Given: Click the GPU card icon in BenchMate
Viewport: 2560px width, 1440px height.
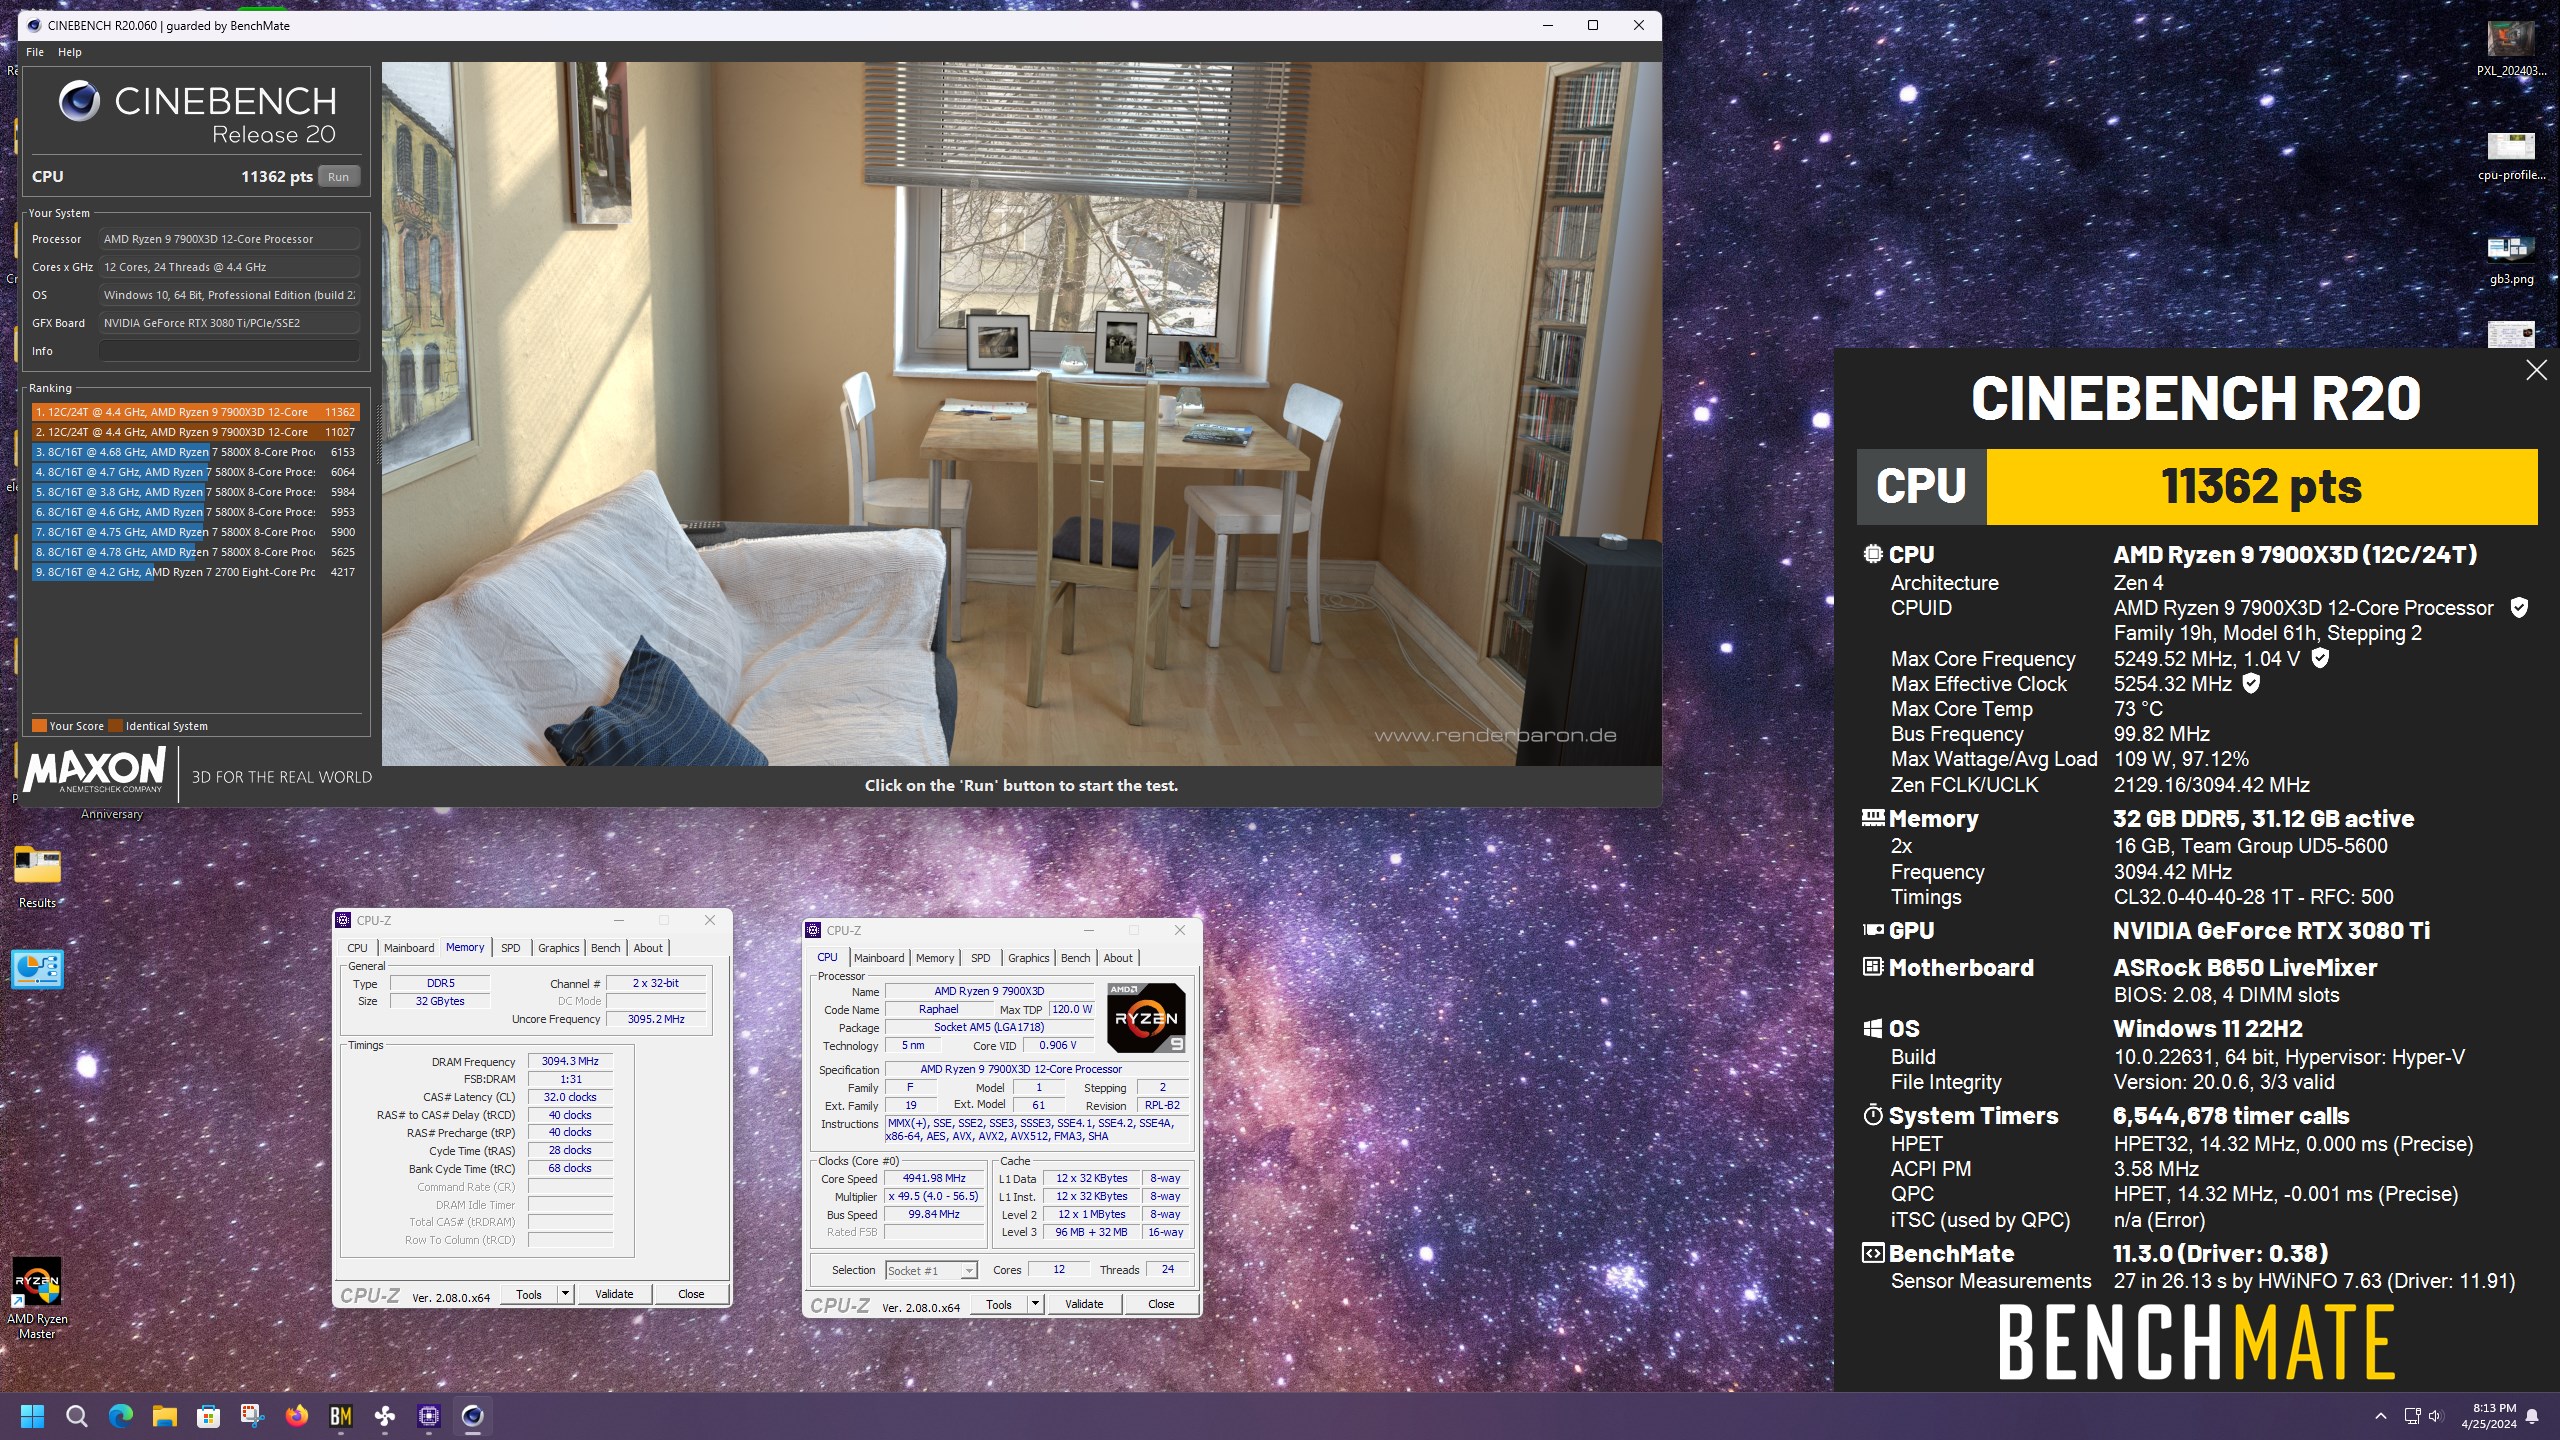Looking at the screenshot, I should (x=1873, y=930).
